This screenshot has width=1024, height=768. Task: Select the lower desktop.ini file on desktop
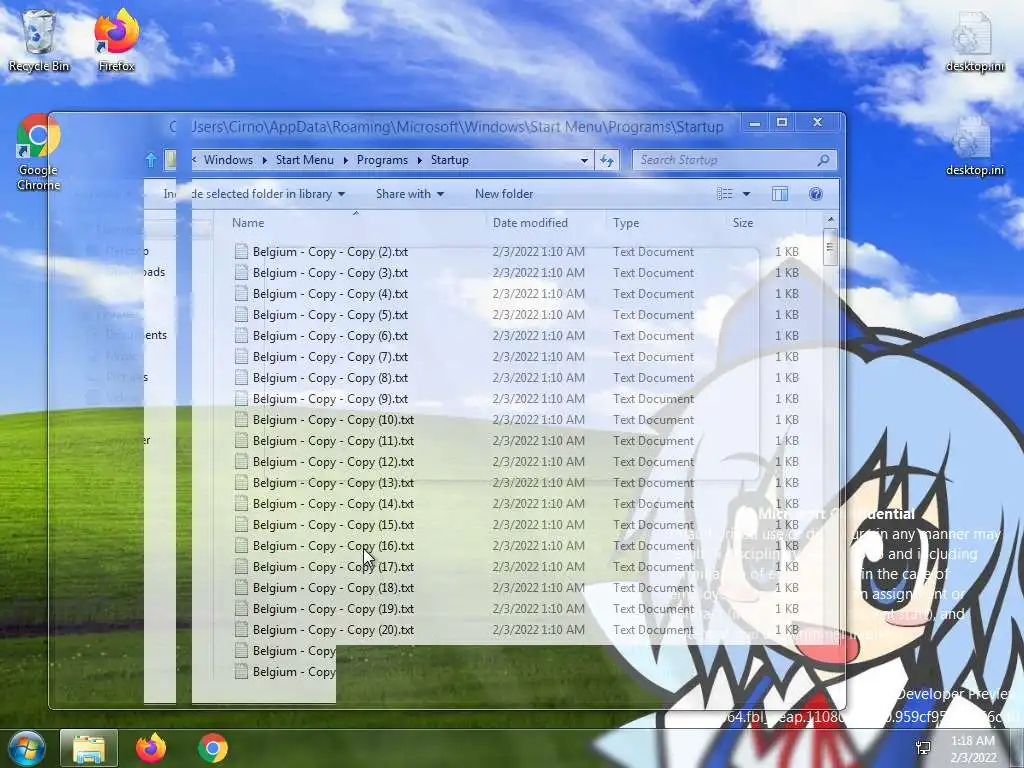click(x=974, y=146)
